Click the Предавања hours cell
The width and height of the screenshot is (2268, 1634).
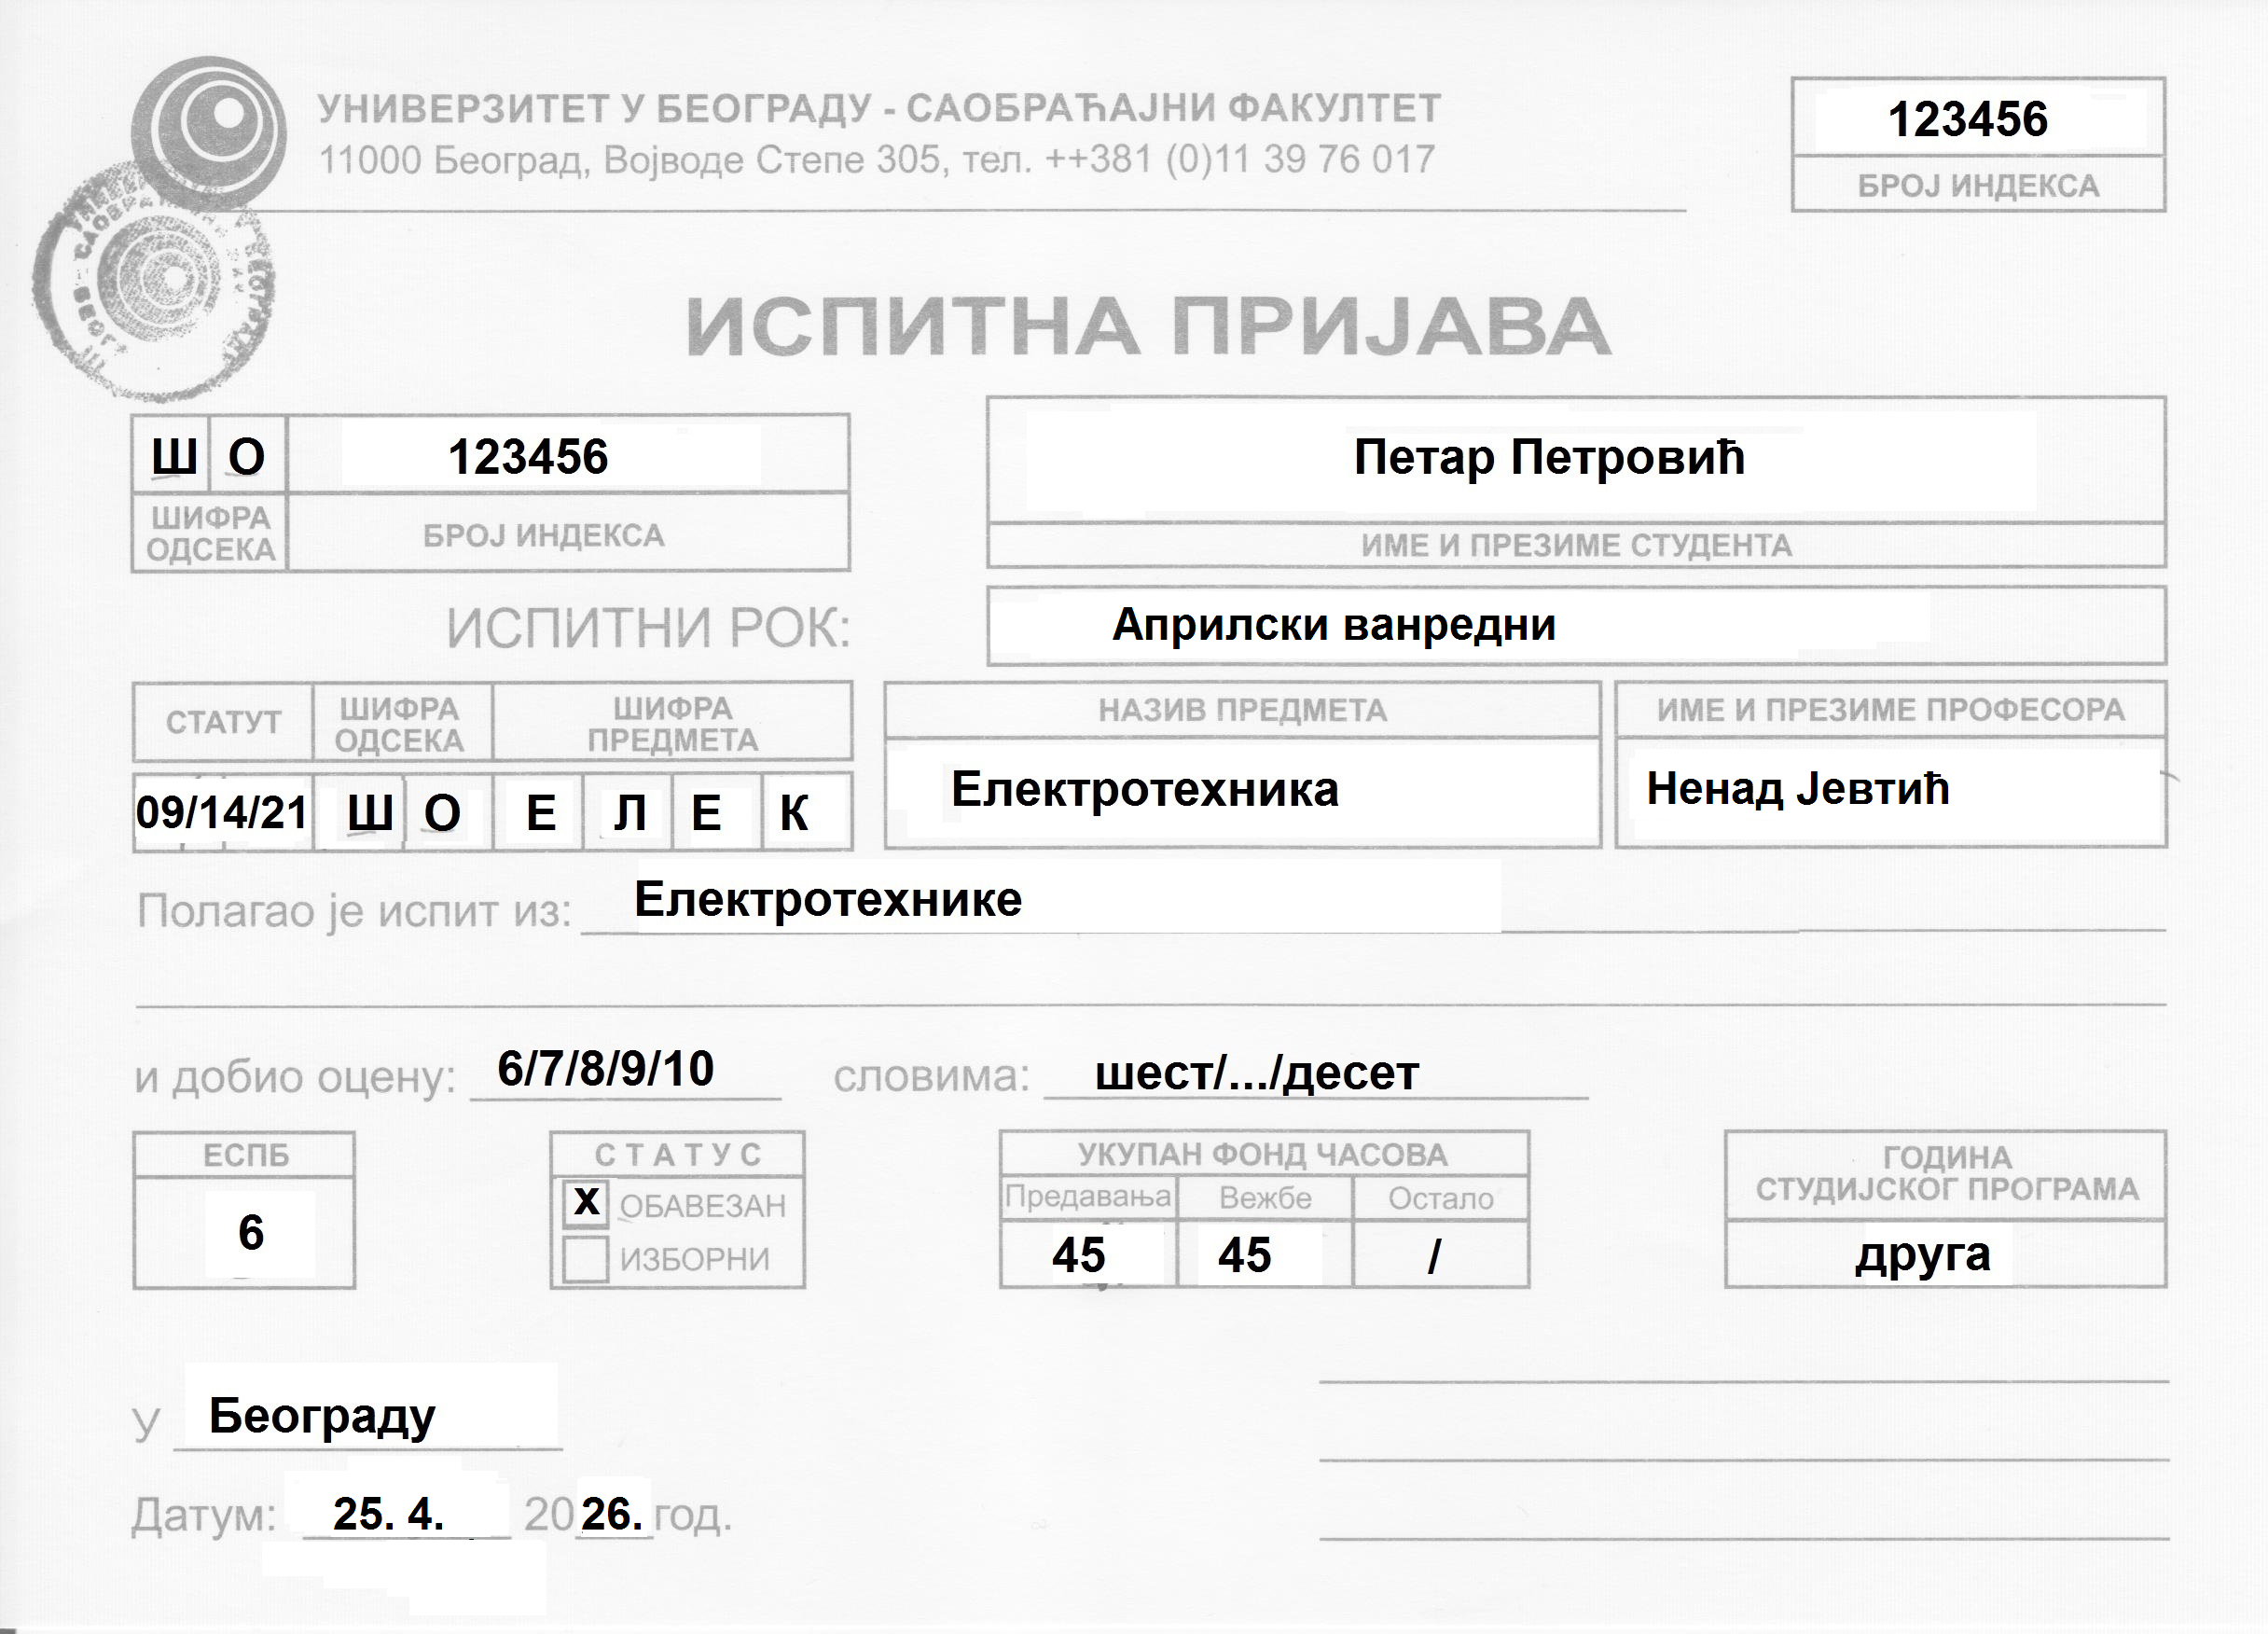[x=1080, y=1255]
